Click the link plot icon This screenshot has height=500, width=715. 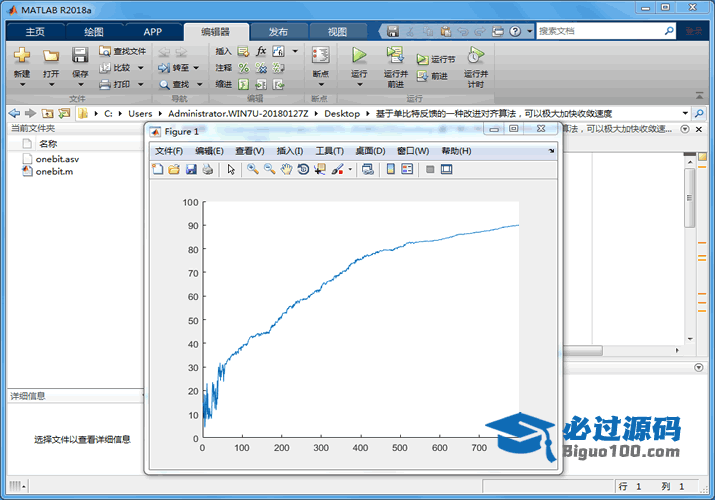[368, 170]
